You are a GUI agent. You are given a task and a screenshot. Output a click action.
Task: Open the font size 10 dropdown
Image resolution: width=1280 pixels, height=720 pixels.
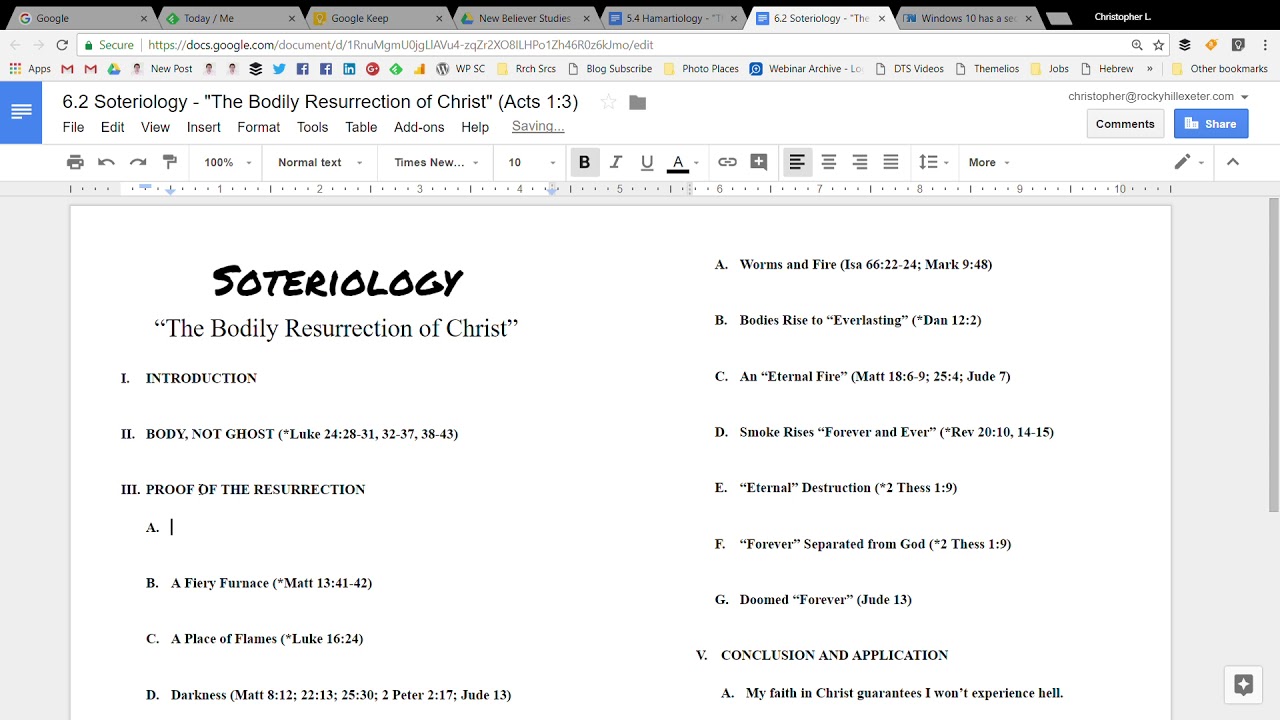[531, 162]
